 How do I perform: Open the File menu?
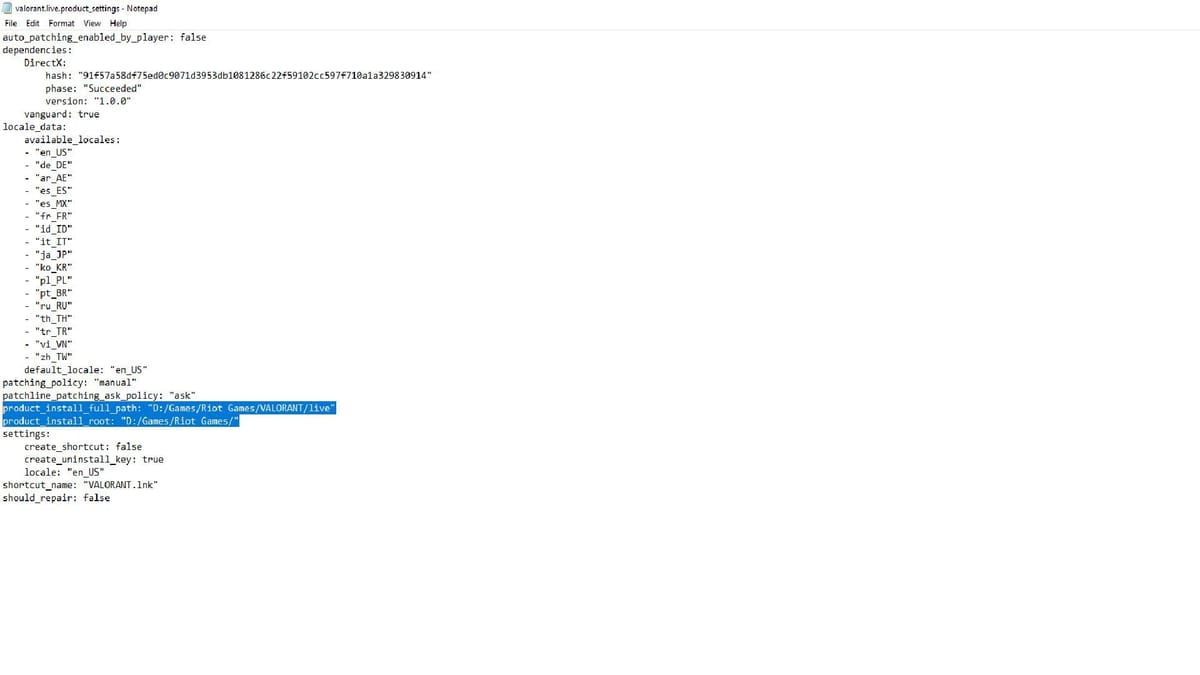(x=10, y=23)
